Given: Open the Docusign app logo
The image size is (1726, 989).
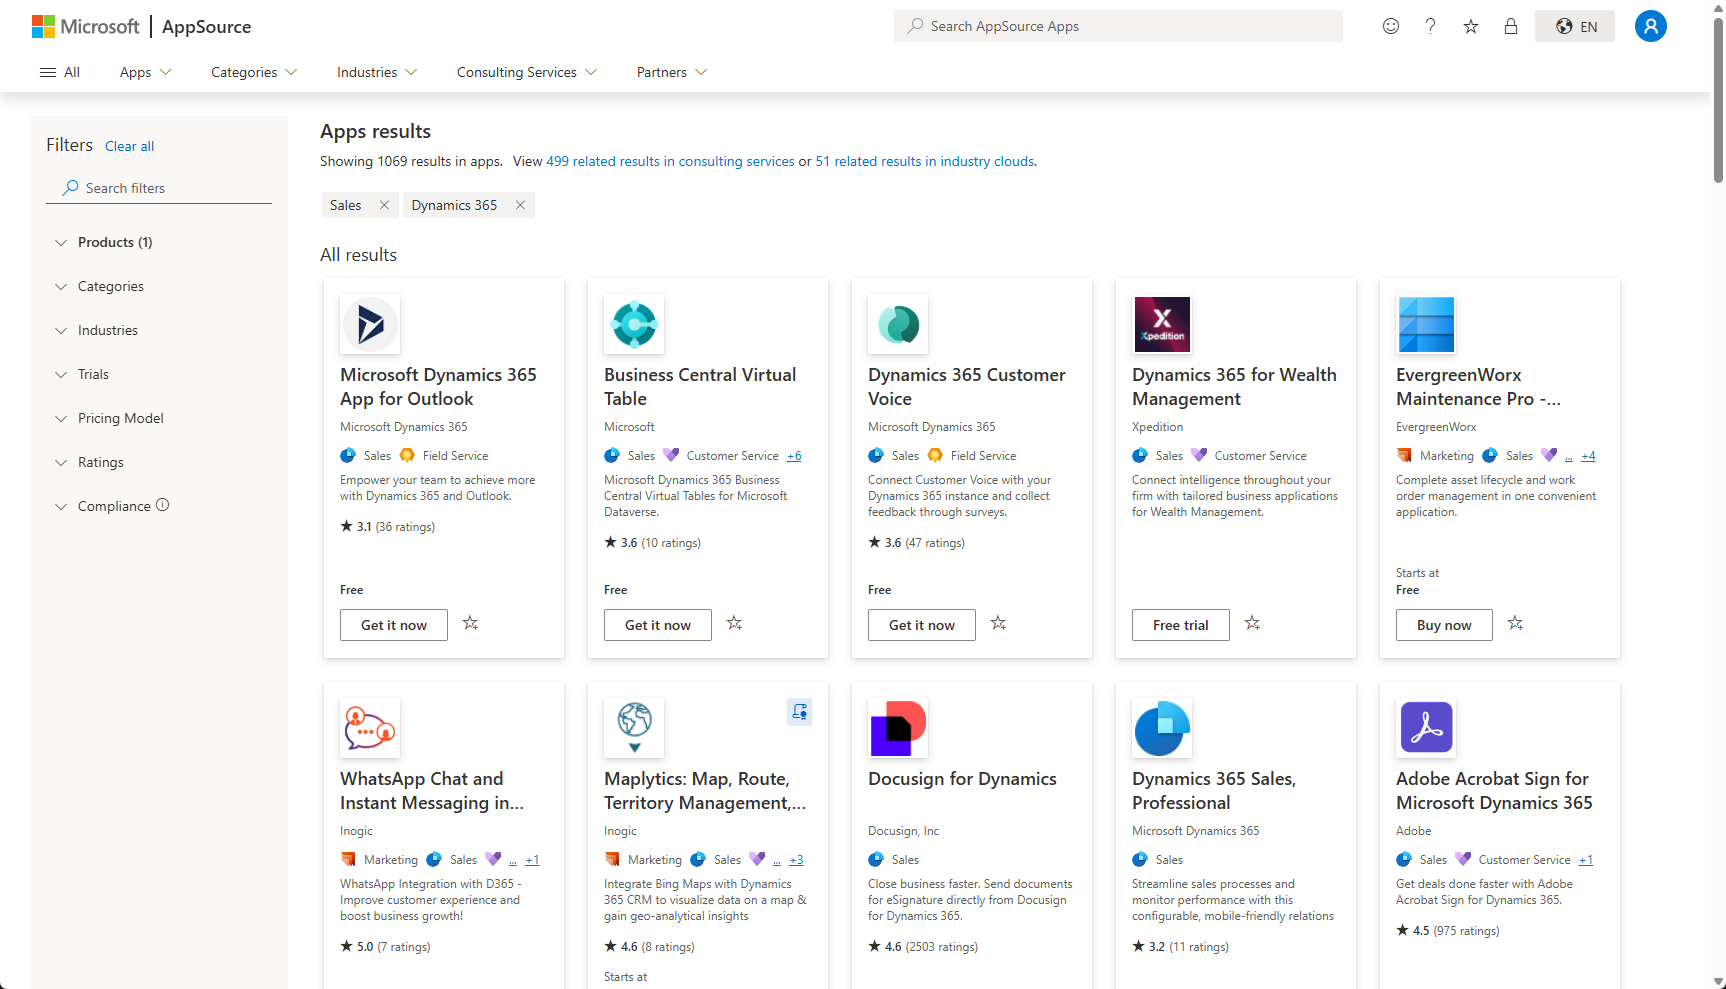Looking at the screenshot, I should [898, 728].
